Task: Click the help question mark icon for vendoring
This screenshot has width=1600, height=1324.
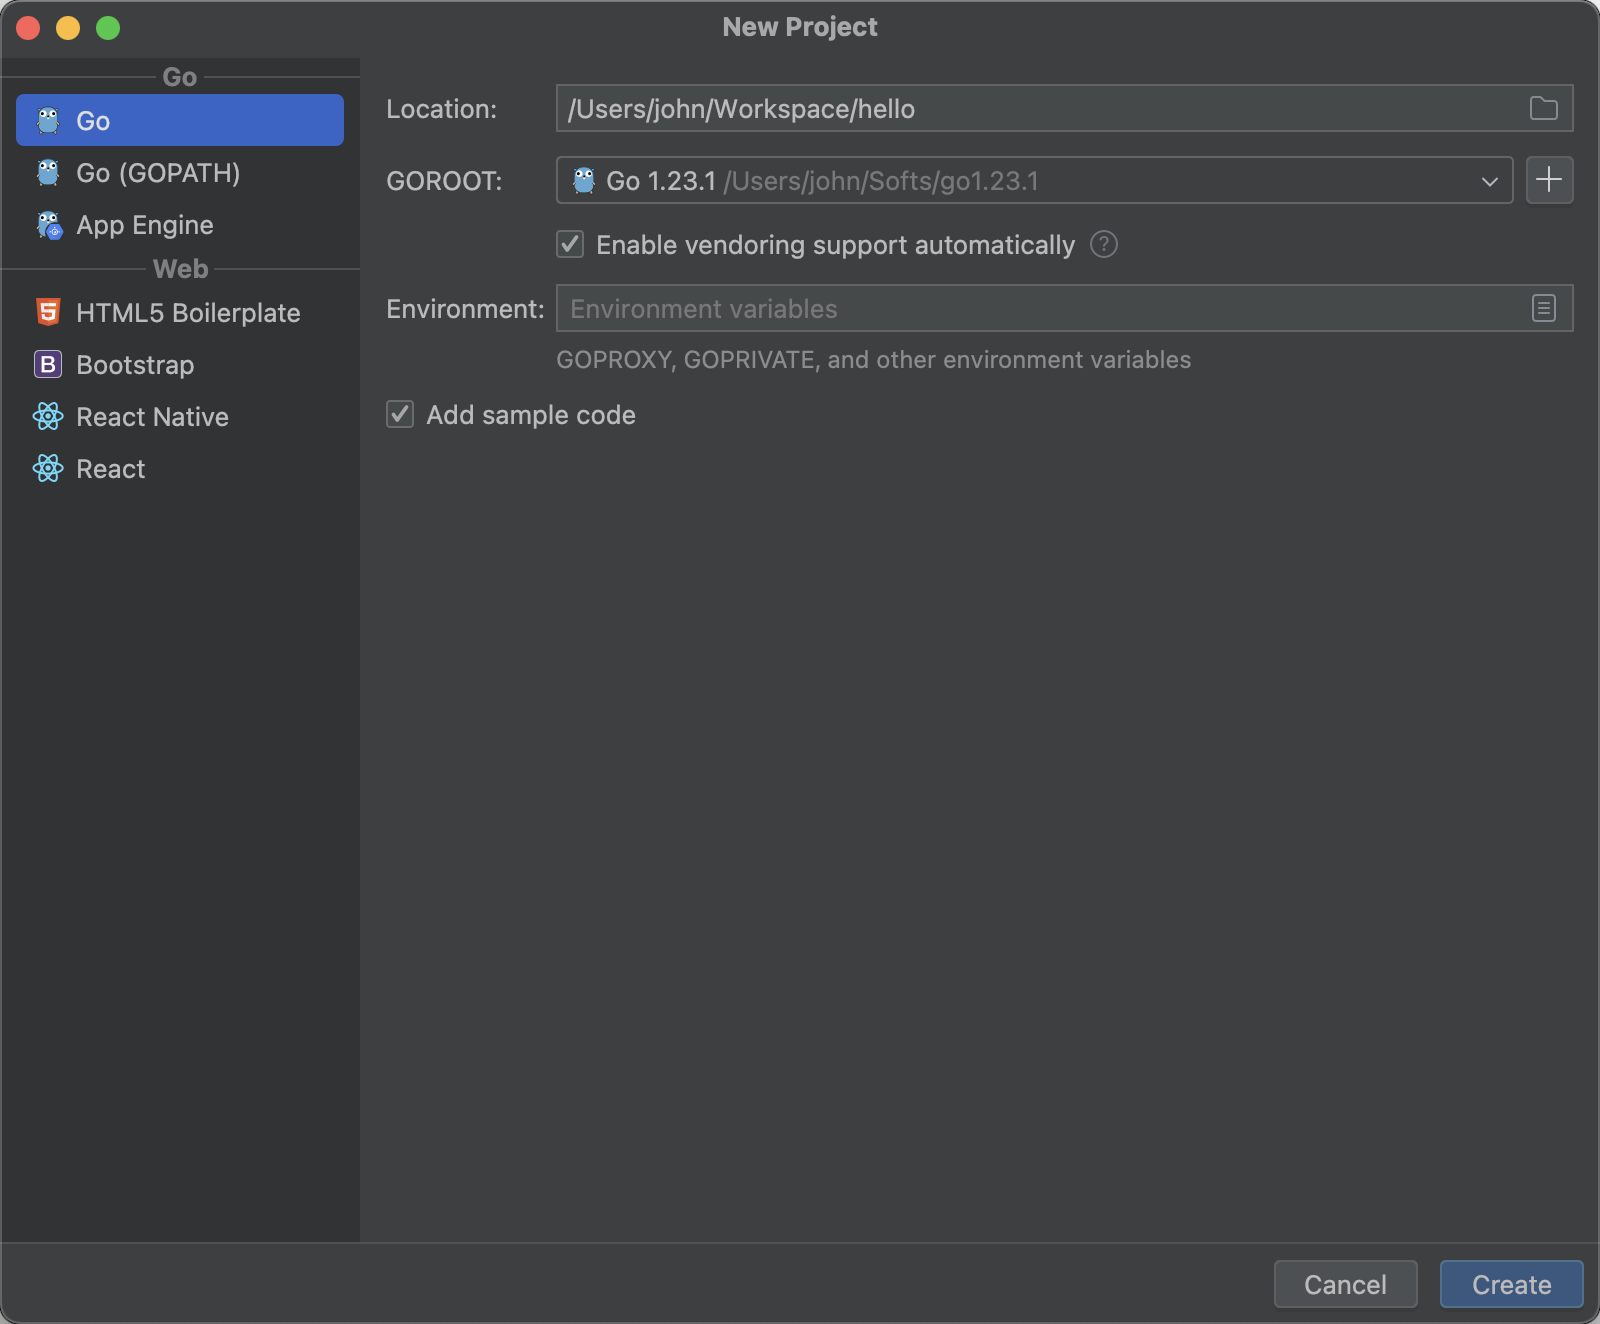Action: pos(1103,244)
